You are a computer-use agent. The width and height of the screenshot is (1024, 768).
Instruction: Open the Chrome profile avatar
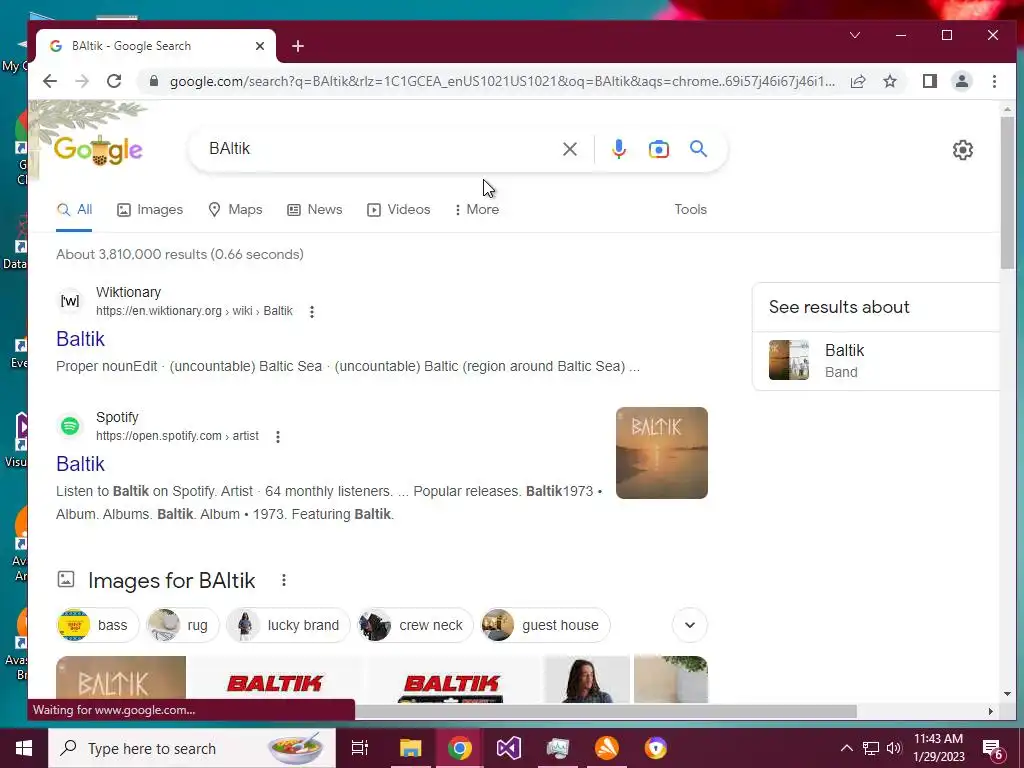point(961,81)
